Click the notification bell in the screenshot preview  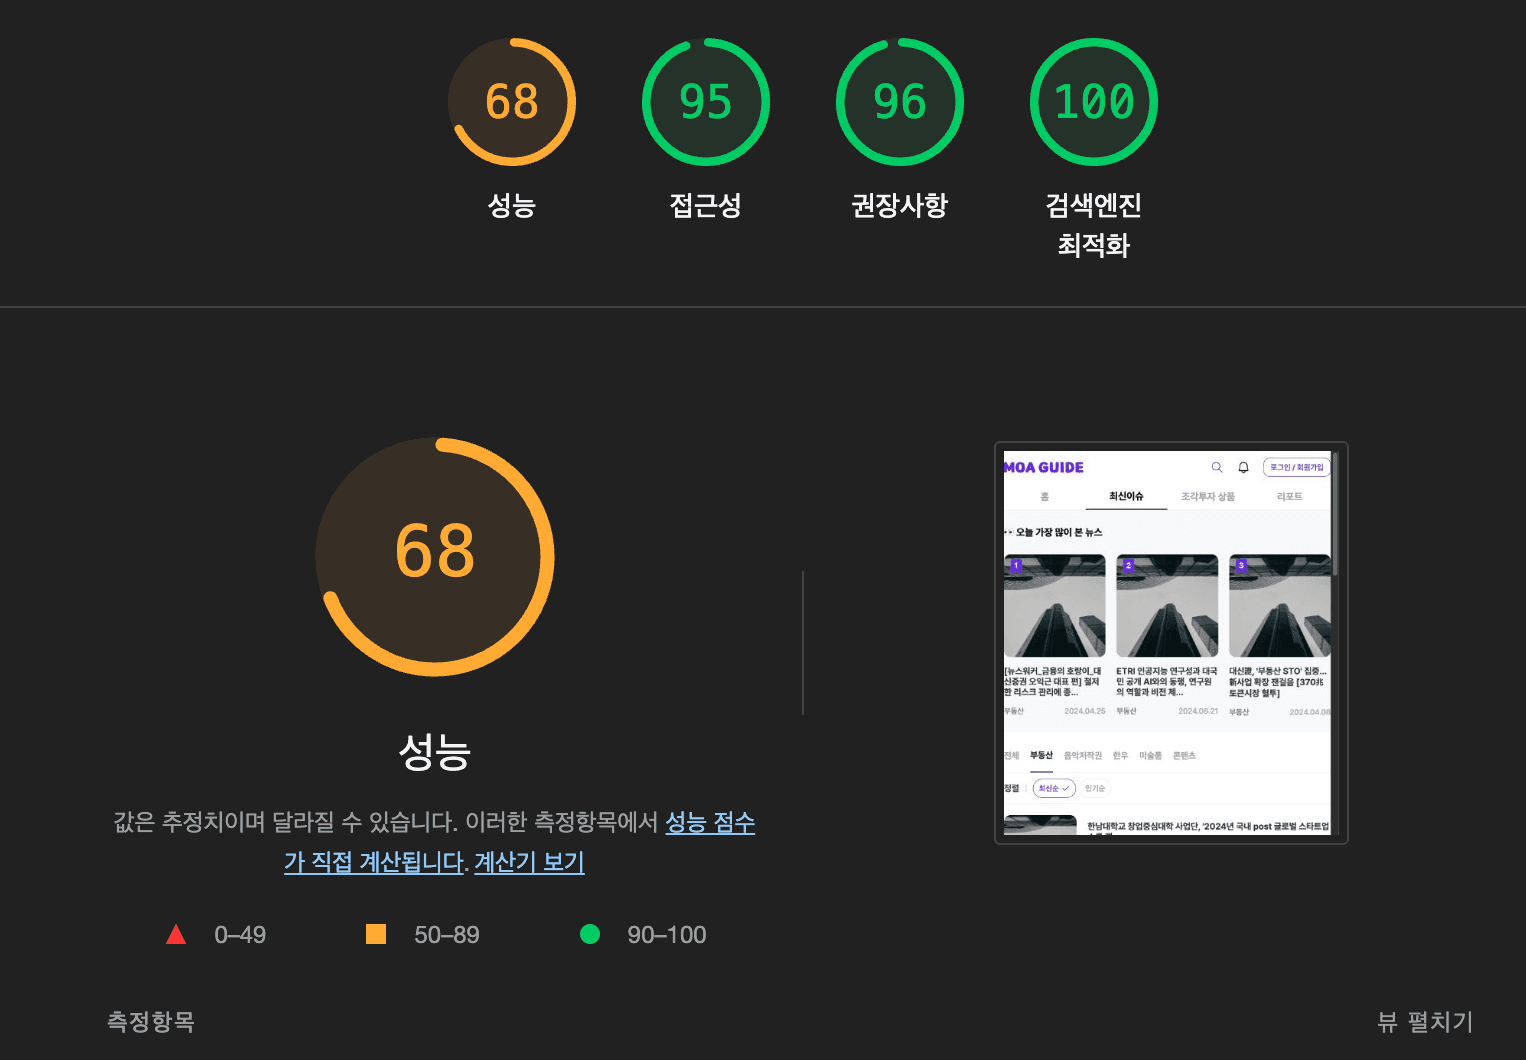1243,467
